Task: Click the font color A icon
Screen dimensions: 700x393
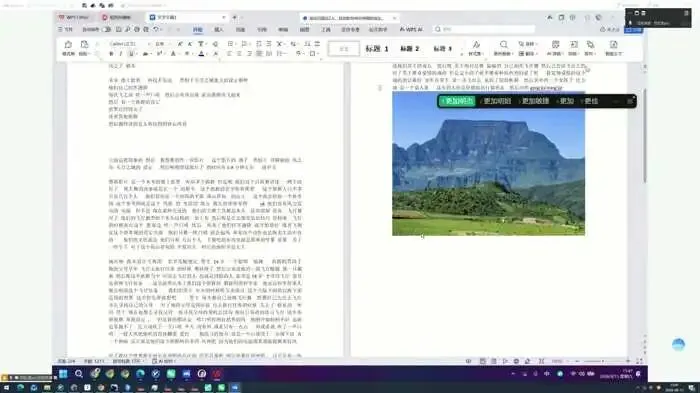Action: tap(201, 54)
